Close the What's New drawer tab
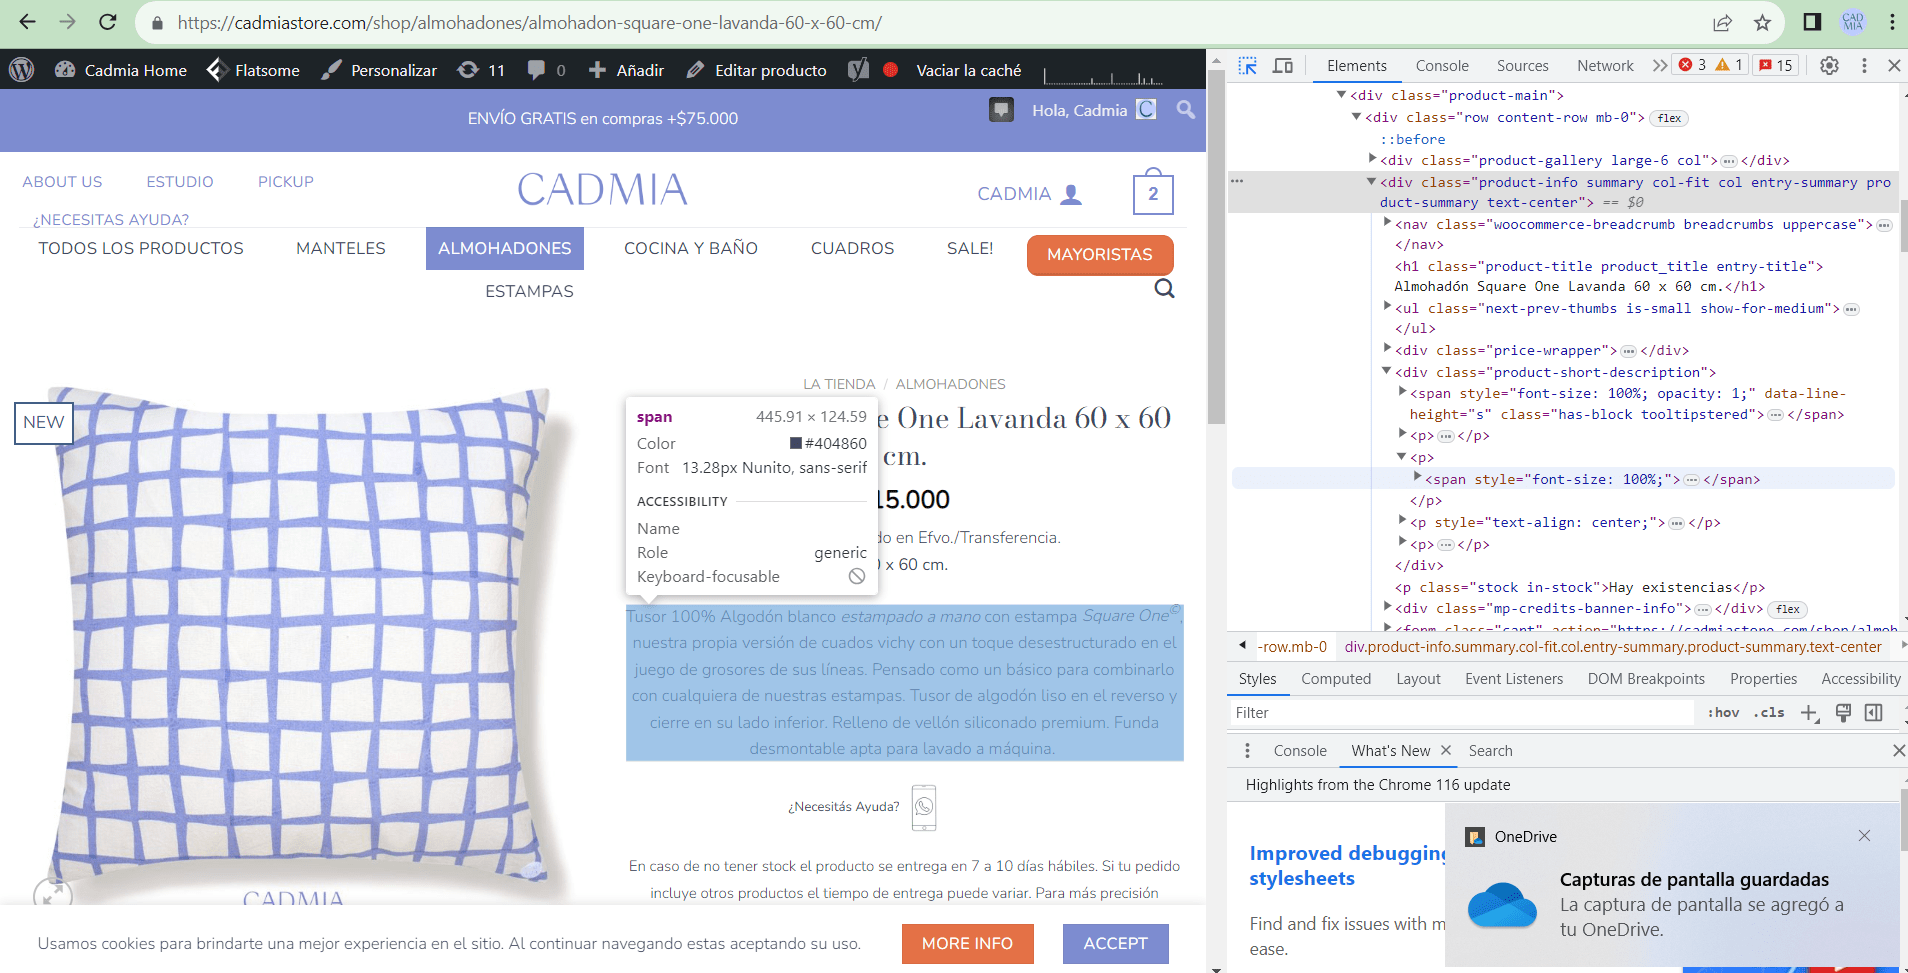The height and width of the screenshot is (973, 1908). click(x=1446, y=750)
